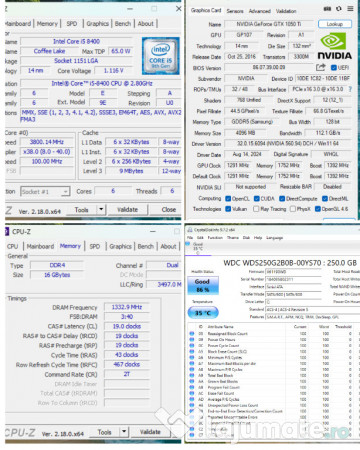Click the GPU-Z refresh icon
This screenshot has width=360, height=450.
click(x=339, y=9)
